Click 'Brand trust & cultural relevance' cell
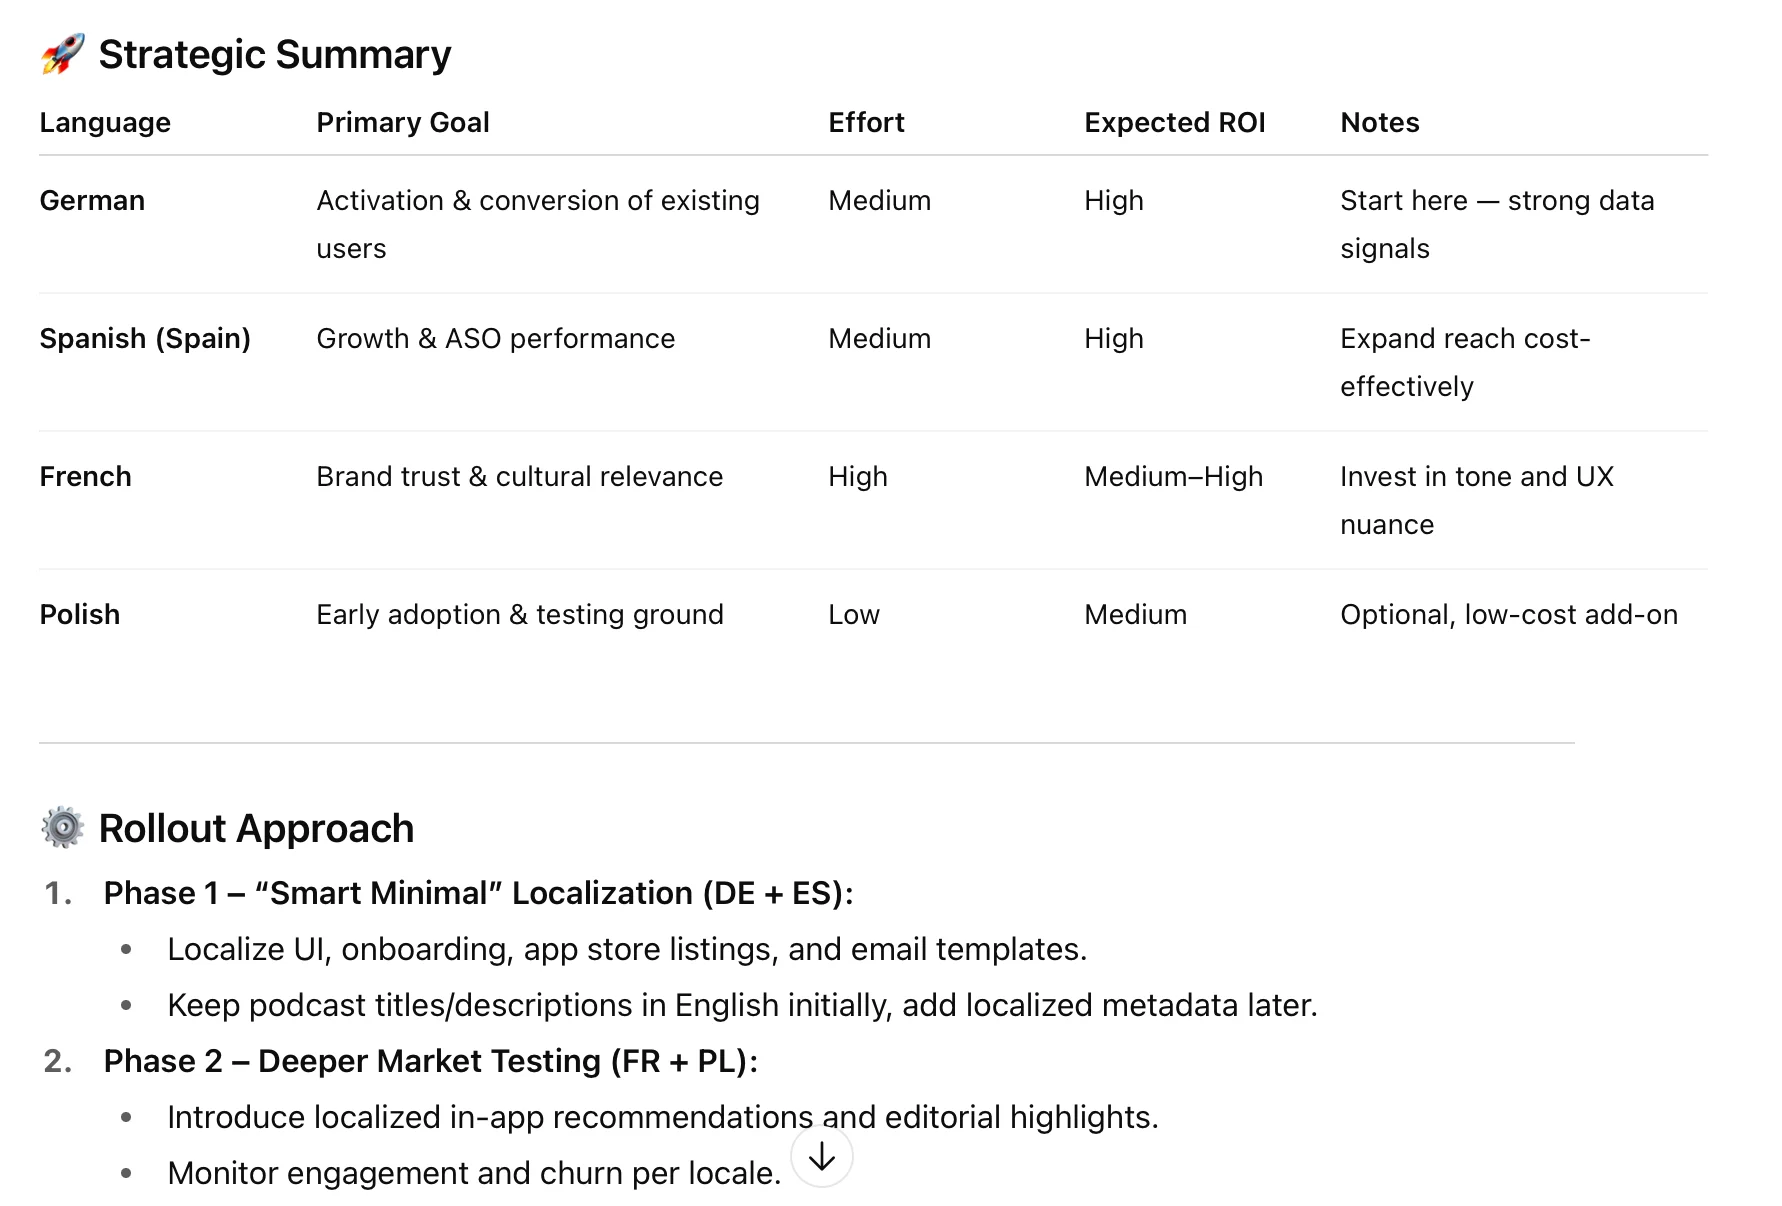This screenshot has height=1206, width=1782. coord(519,476)
